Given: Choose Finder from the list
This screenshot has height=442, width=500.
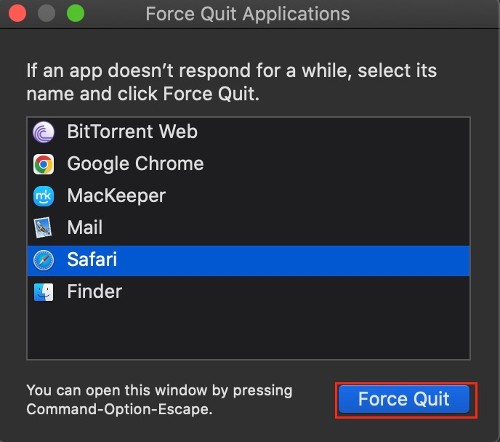Looking at the screenshot, I should coord(94,291).
